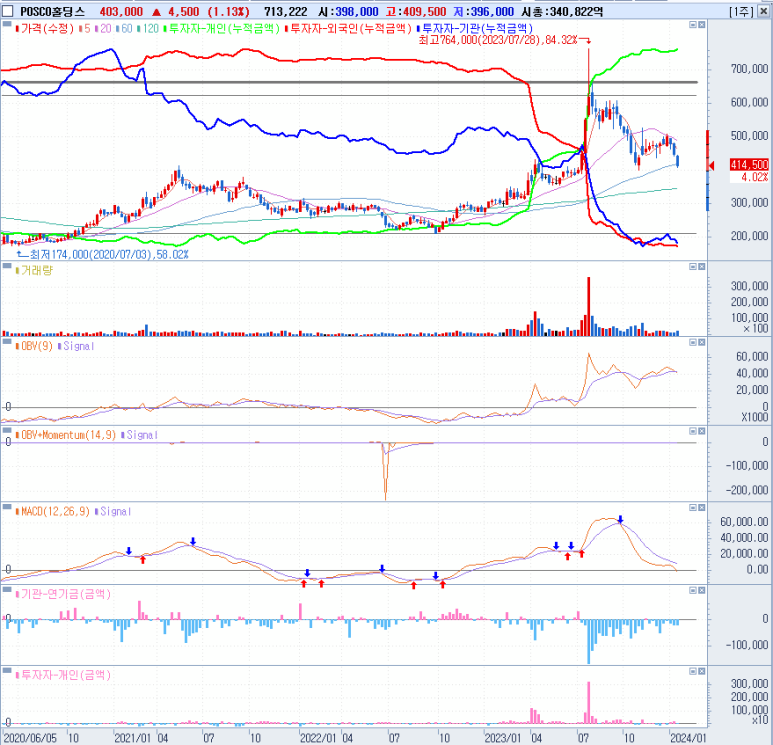Collapse the price chart pane
The height and width of the screenshot is (745, 773).
pyautogui.click(x=693, y=25)
